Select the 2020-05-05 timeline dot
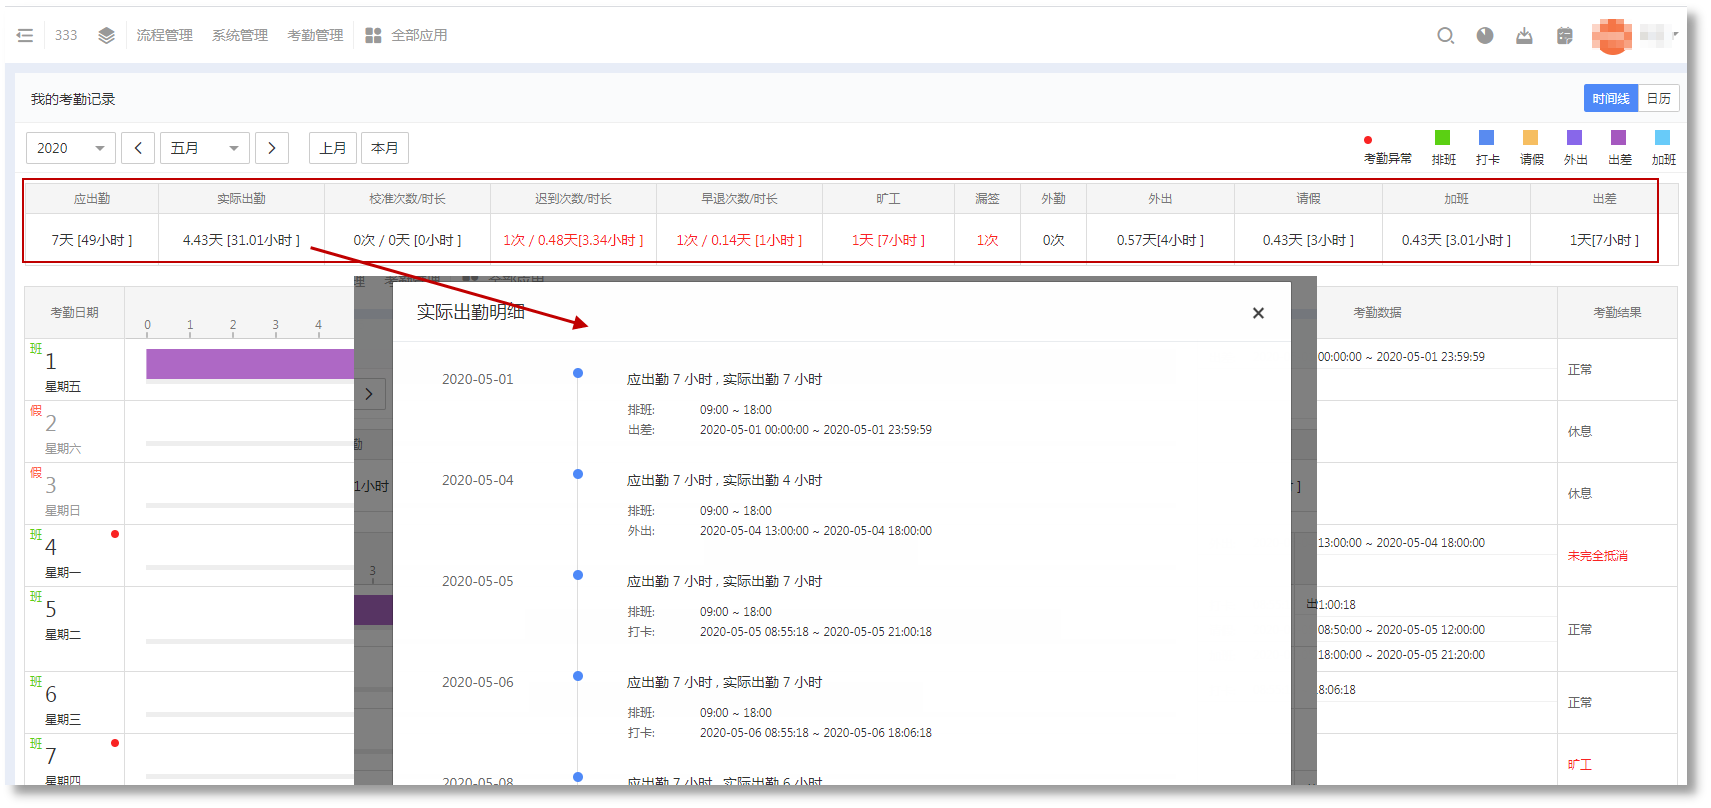The height and width of the screenshot is (808, 1711). pyautogui.click(x=578, y=575)
